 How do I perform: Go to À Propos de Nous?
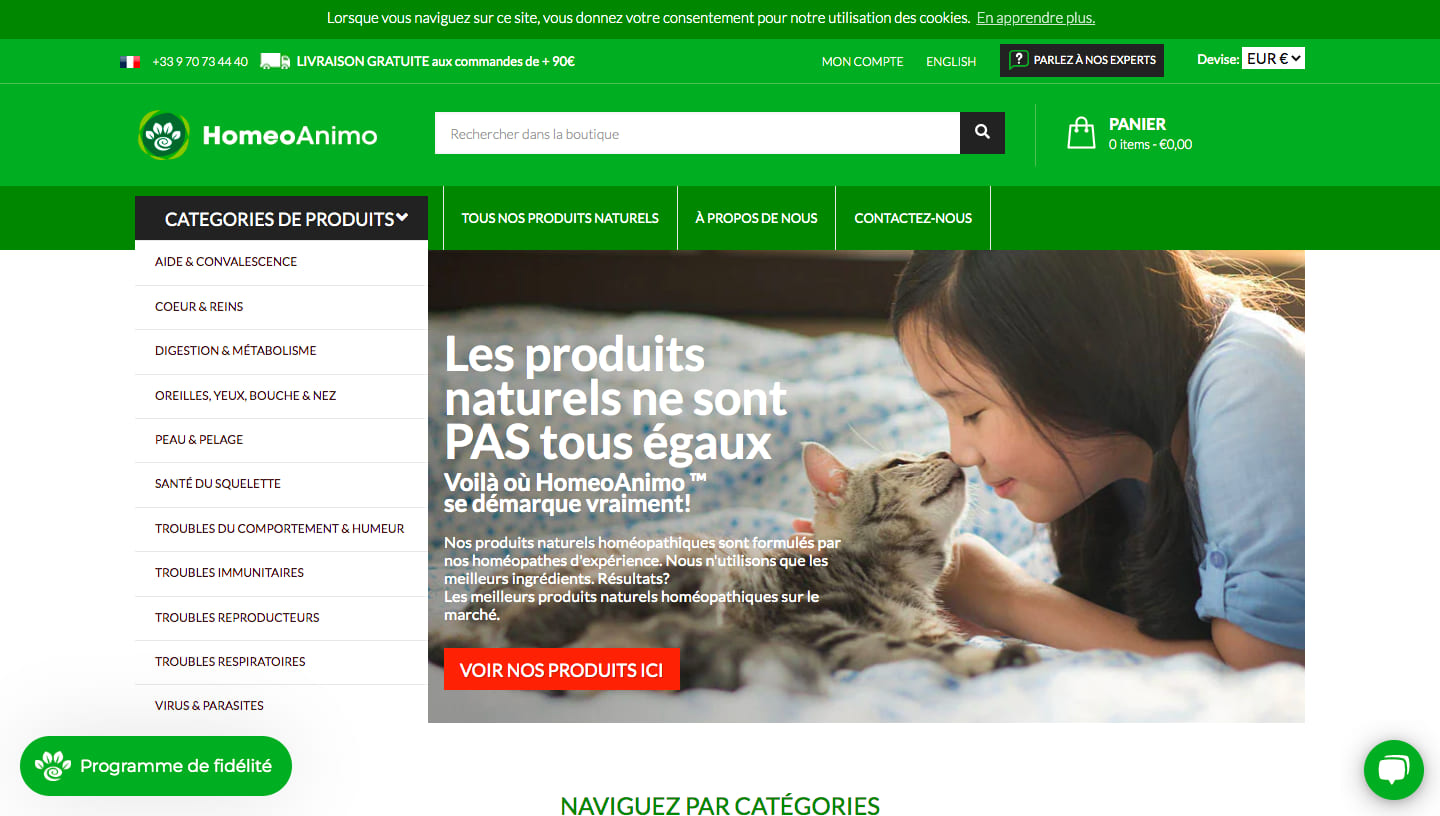(x=756, y=218)
